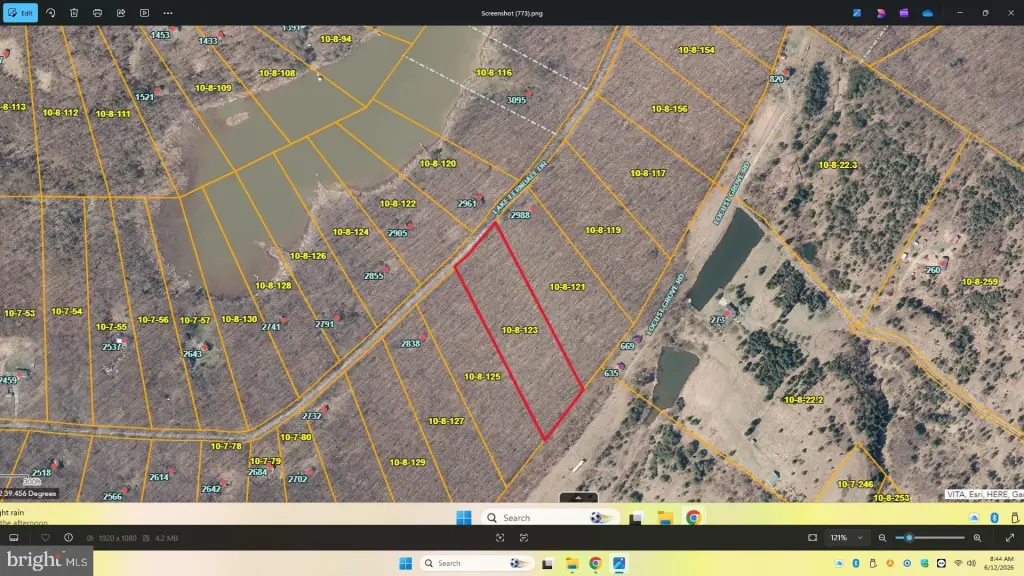Click the LAKE FERNDALE DR road label
1024x576 pixels.
(x=520, y=187)
